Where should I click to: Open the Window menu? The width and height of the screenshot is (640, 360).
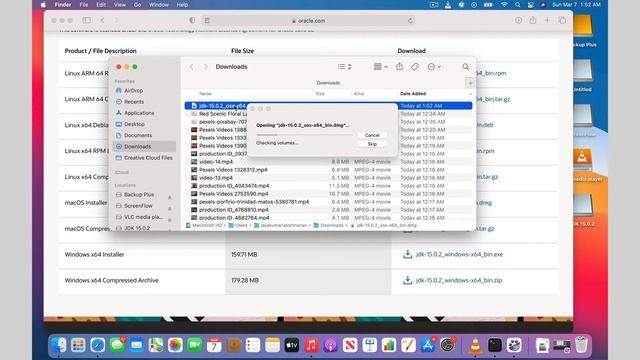pos(158,5)
